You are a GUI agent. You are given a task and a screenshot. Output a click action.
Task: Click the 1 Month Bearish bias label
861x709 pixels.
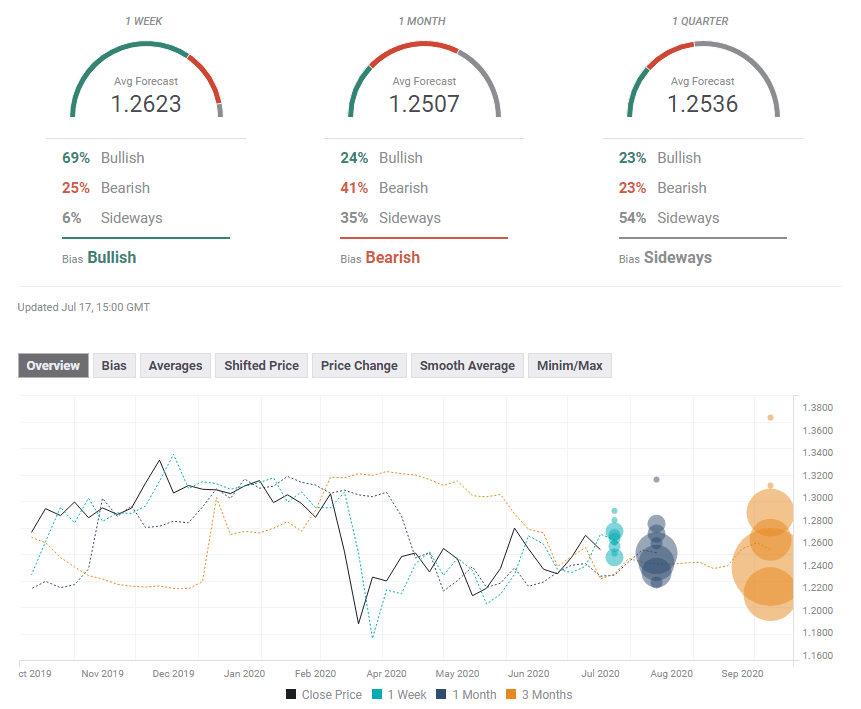tap(392, 257)
